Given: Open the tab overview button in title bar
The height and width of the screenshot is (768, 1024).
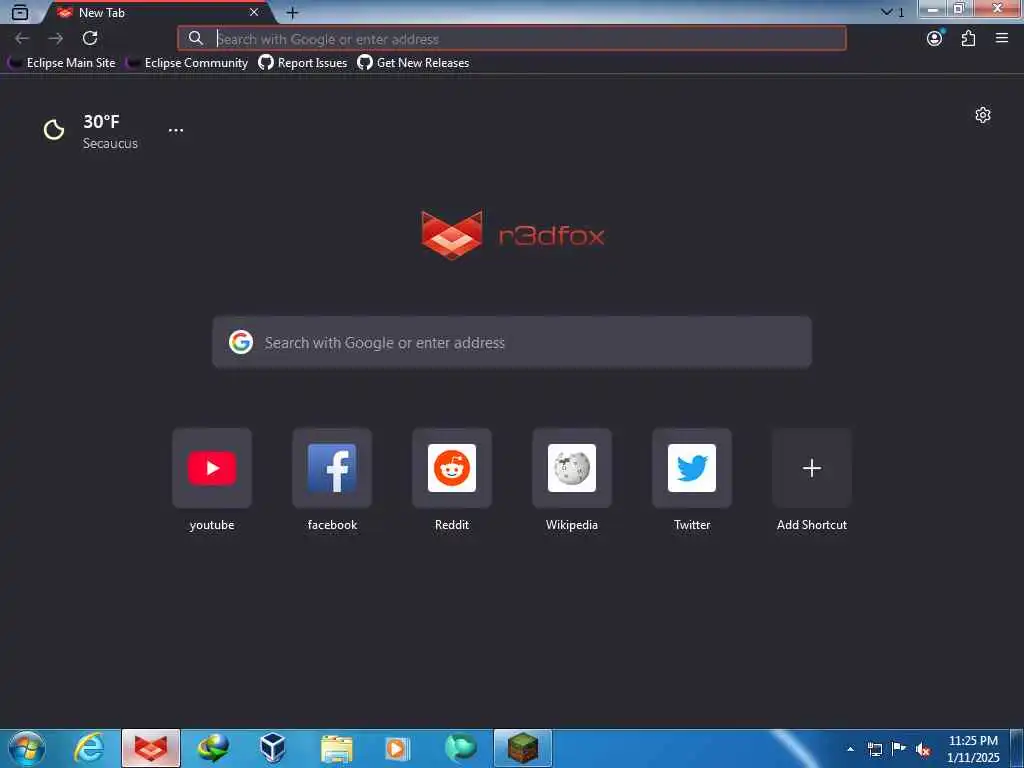Looking at the screenshot, I should [x=20, y=12].
